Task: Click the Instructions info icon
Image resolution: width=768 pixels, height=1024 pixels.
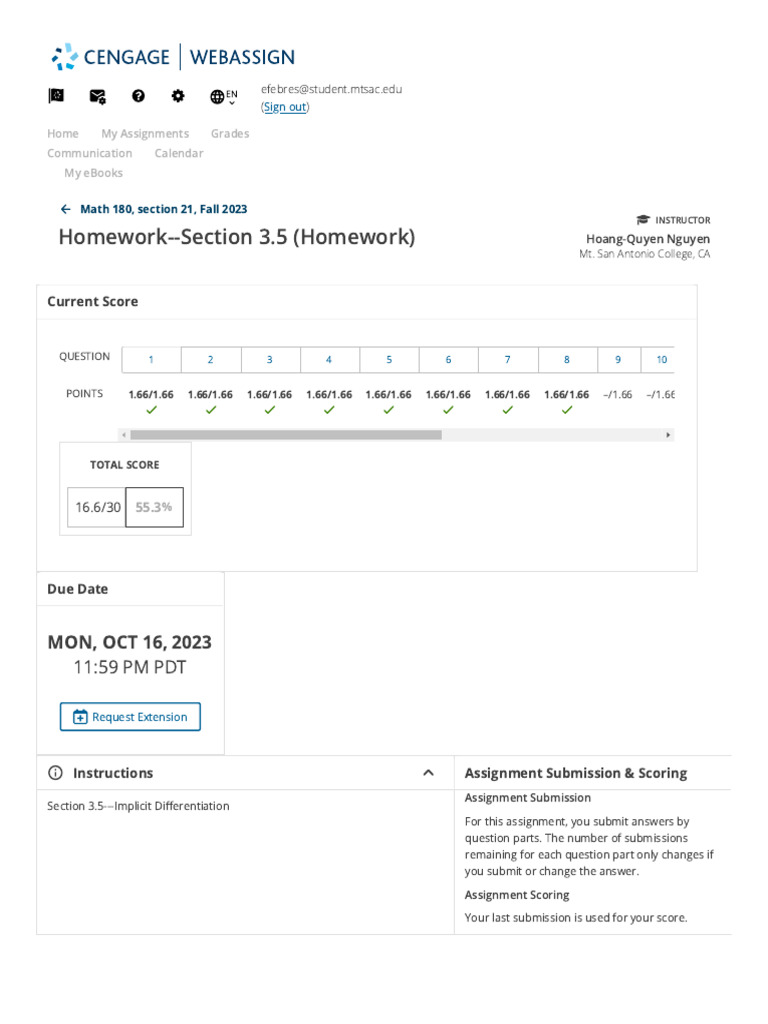Action: 55,773
